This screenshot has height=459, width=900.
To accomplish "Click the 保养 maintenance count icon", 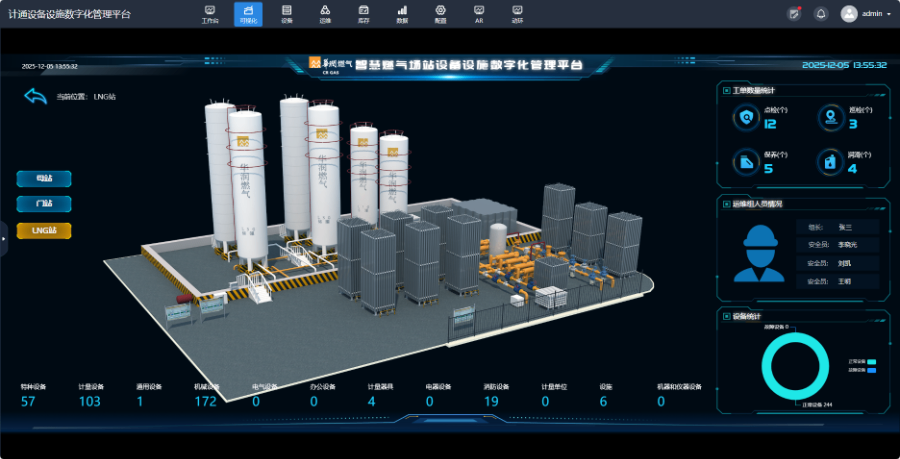I will pos(746,162).
